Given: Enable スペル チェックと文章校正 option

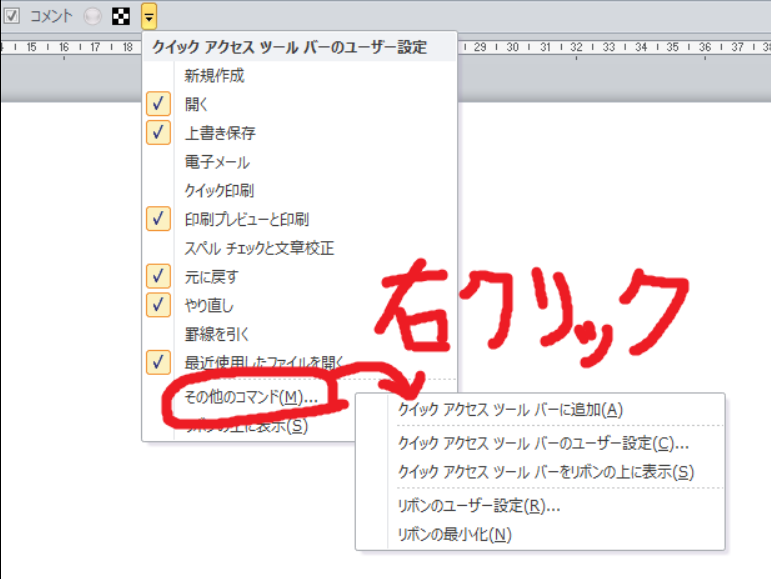Looking at the screenshot, I should (x=259, y=247).
